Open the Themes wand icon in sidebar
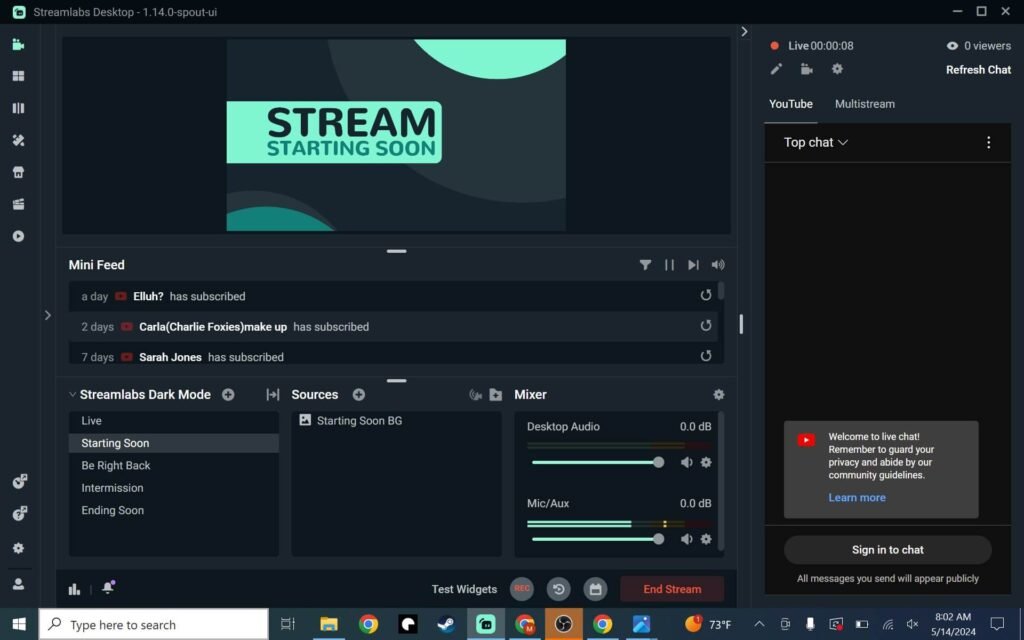 [18, 140]
